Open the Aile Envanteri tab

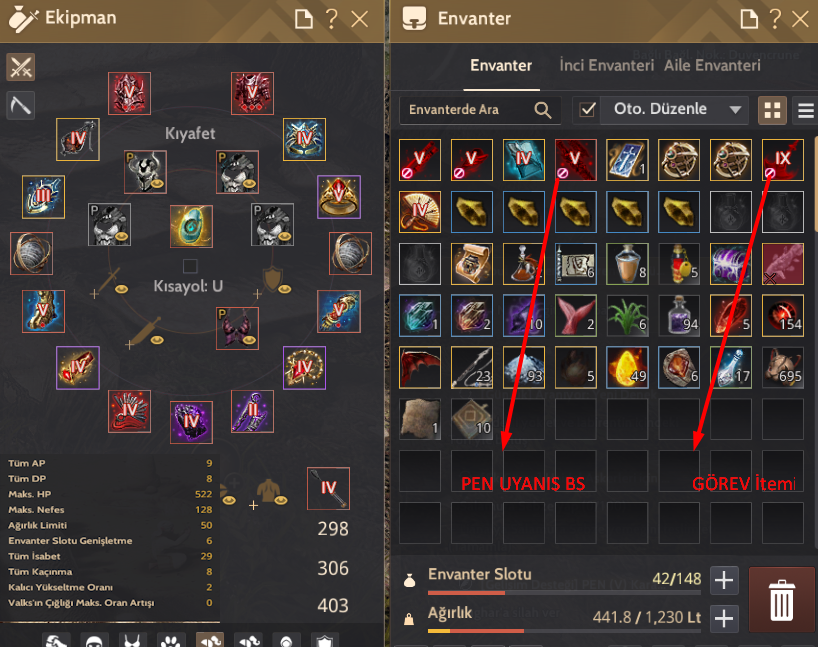tap(712, 65)
